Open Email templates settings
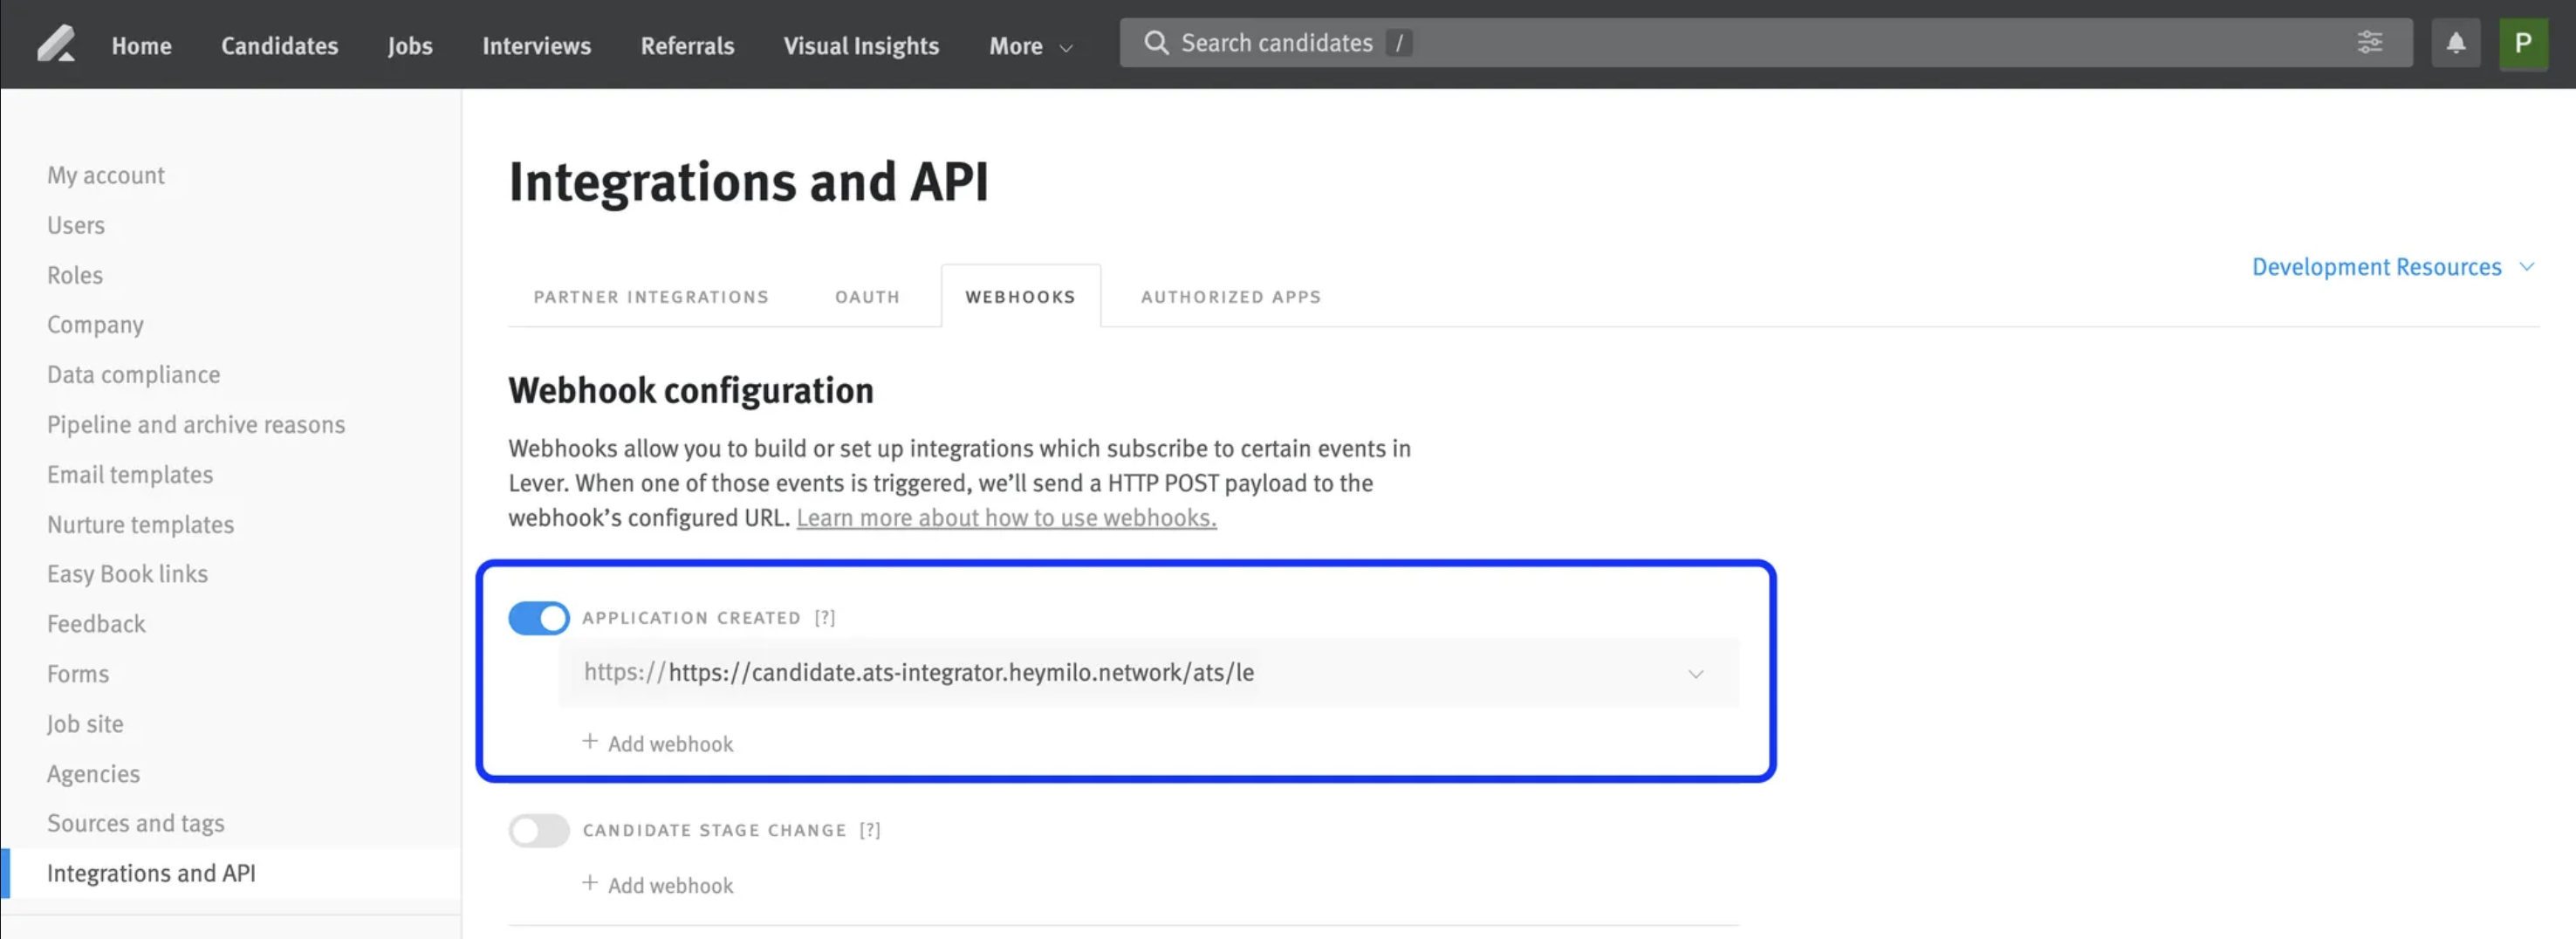Screen dimensions: 2576x939 tap(130, 474)
